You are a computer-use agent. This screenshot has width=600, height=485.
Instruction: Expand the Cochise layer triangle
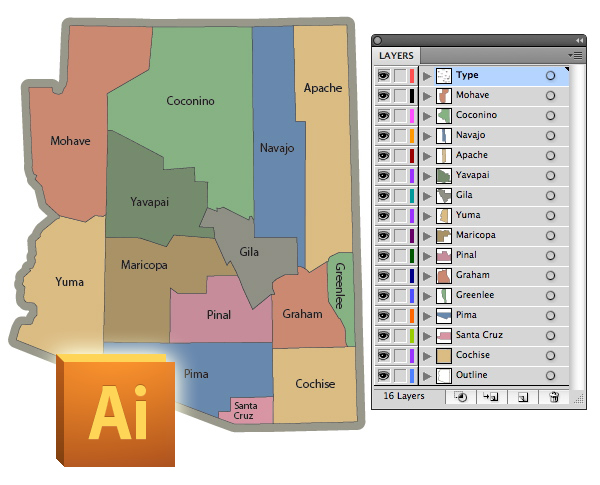[x=427, y=356]
